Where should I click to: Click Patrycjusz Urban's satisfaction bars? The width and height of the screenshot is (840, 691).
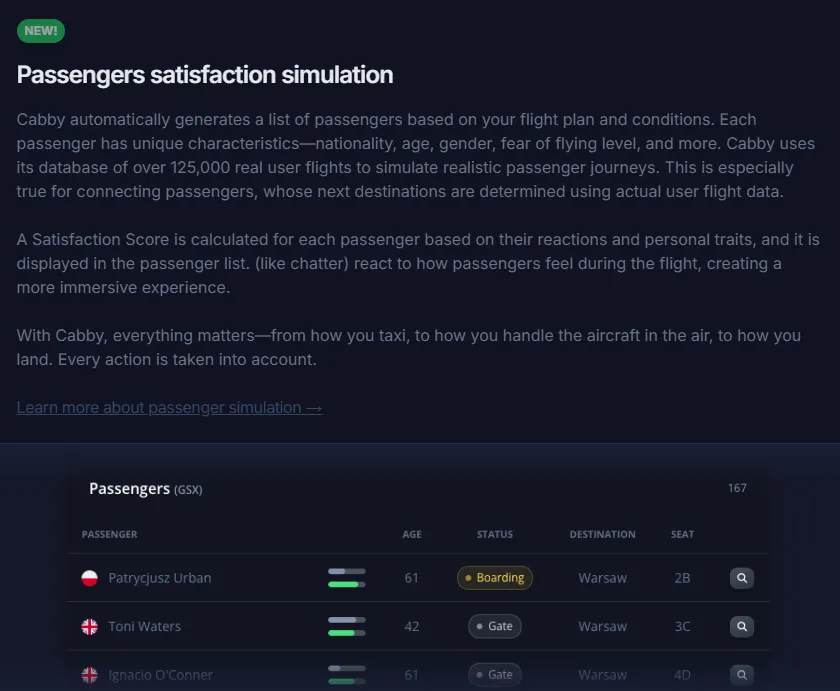[347, 578]
